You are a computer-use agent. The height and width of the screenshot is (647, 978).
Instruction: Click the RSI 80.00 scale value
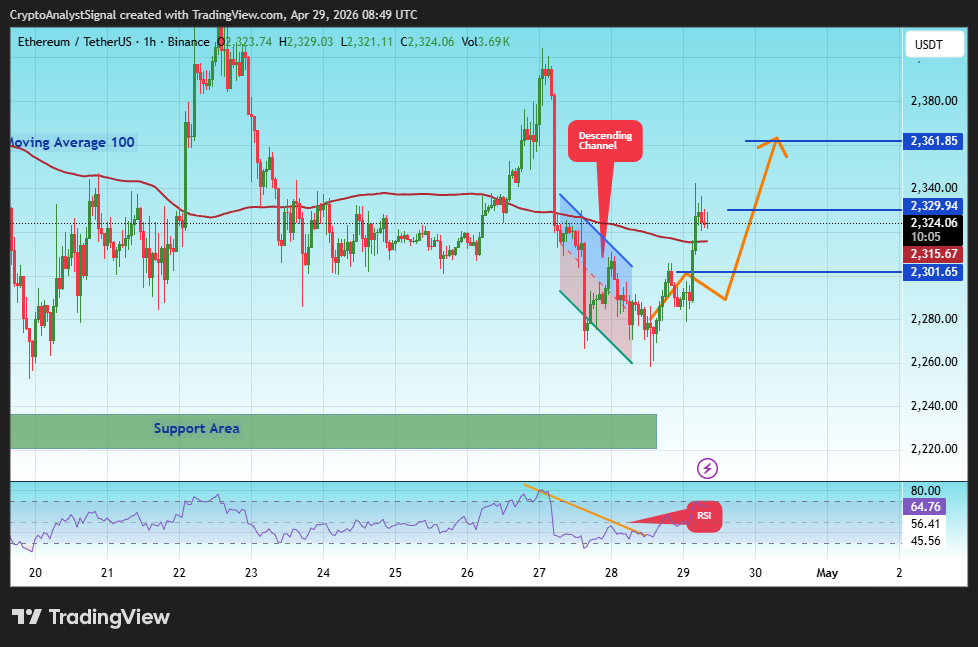point(926,491)
